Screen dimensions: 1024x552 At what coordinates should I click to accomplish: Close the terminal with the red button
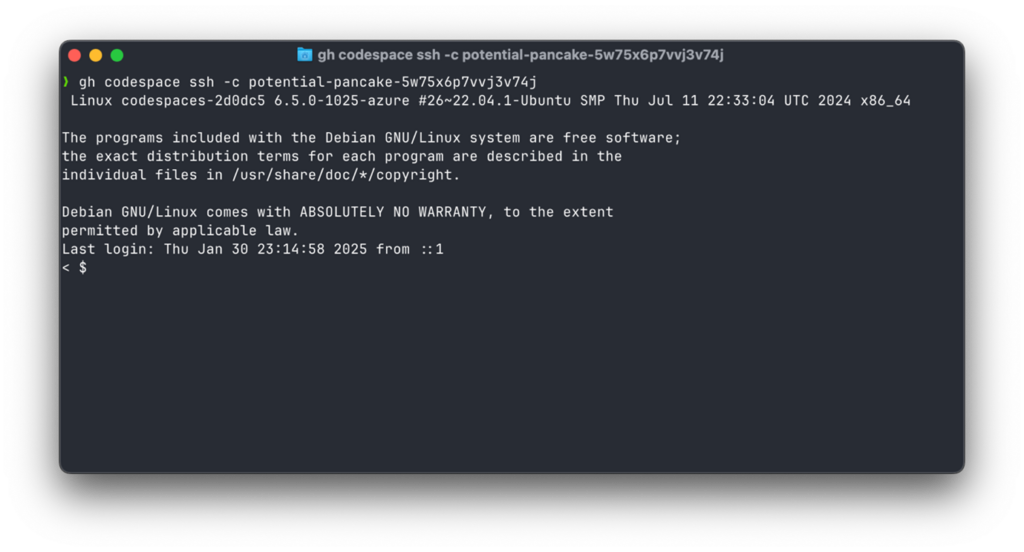tap(74, 56)
